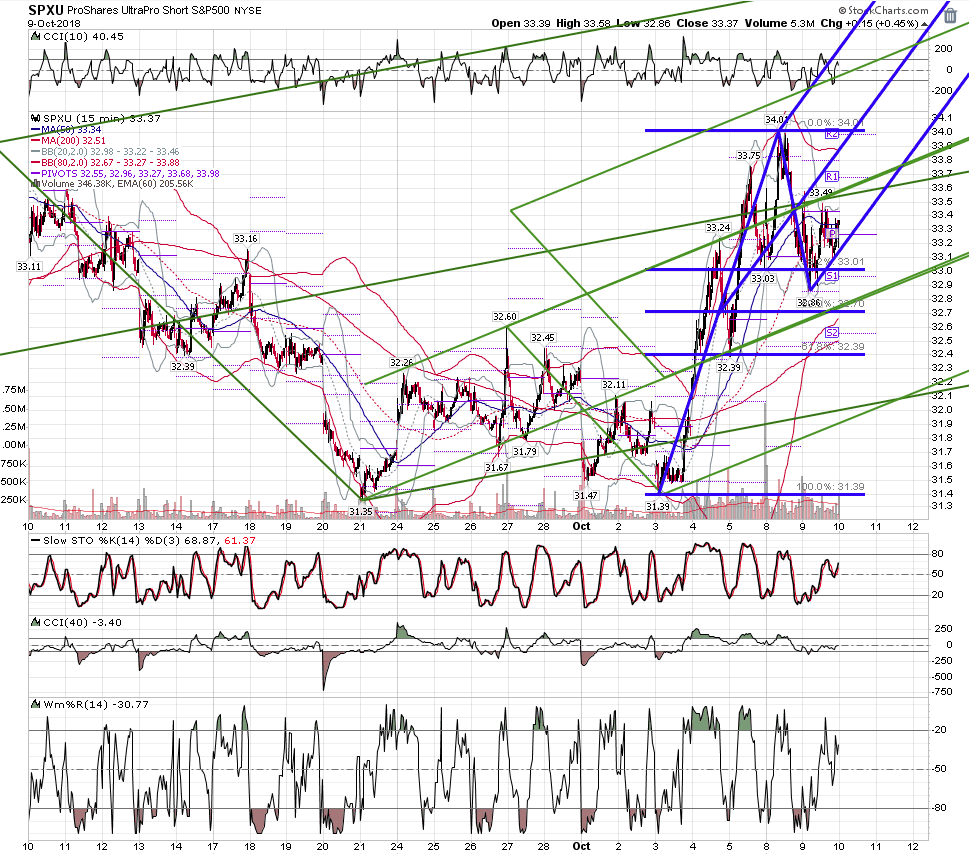Click the 31.35 low price label
The height and width of the screenshot is (854, 969).
coord(361,512)
